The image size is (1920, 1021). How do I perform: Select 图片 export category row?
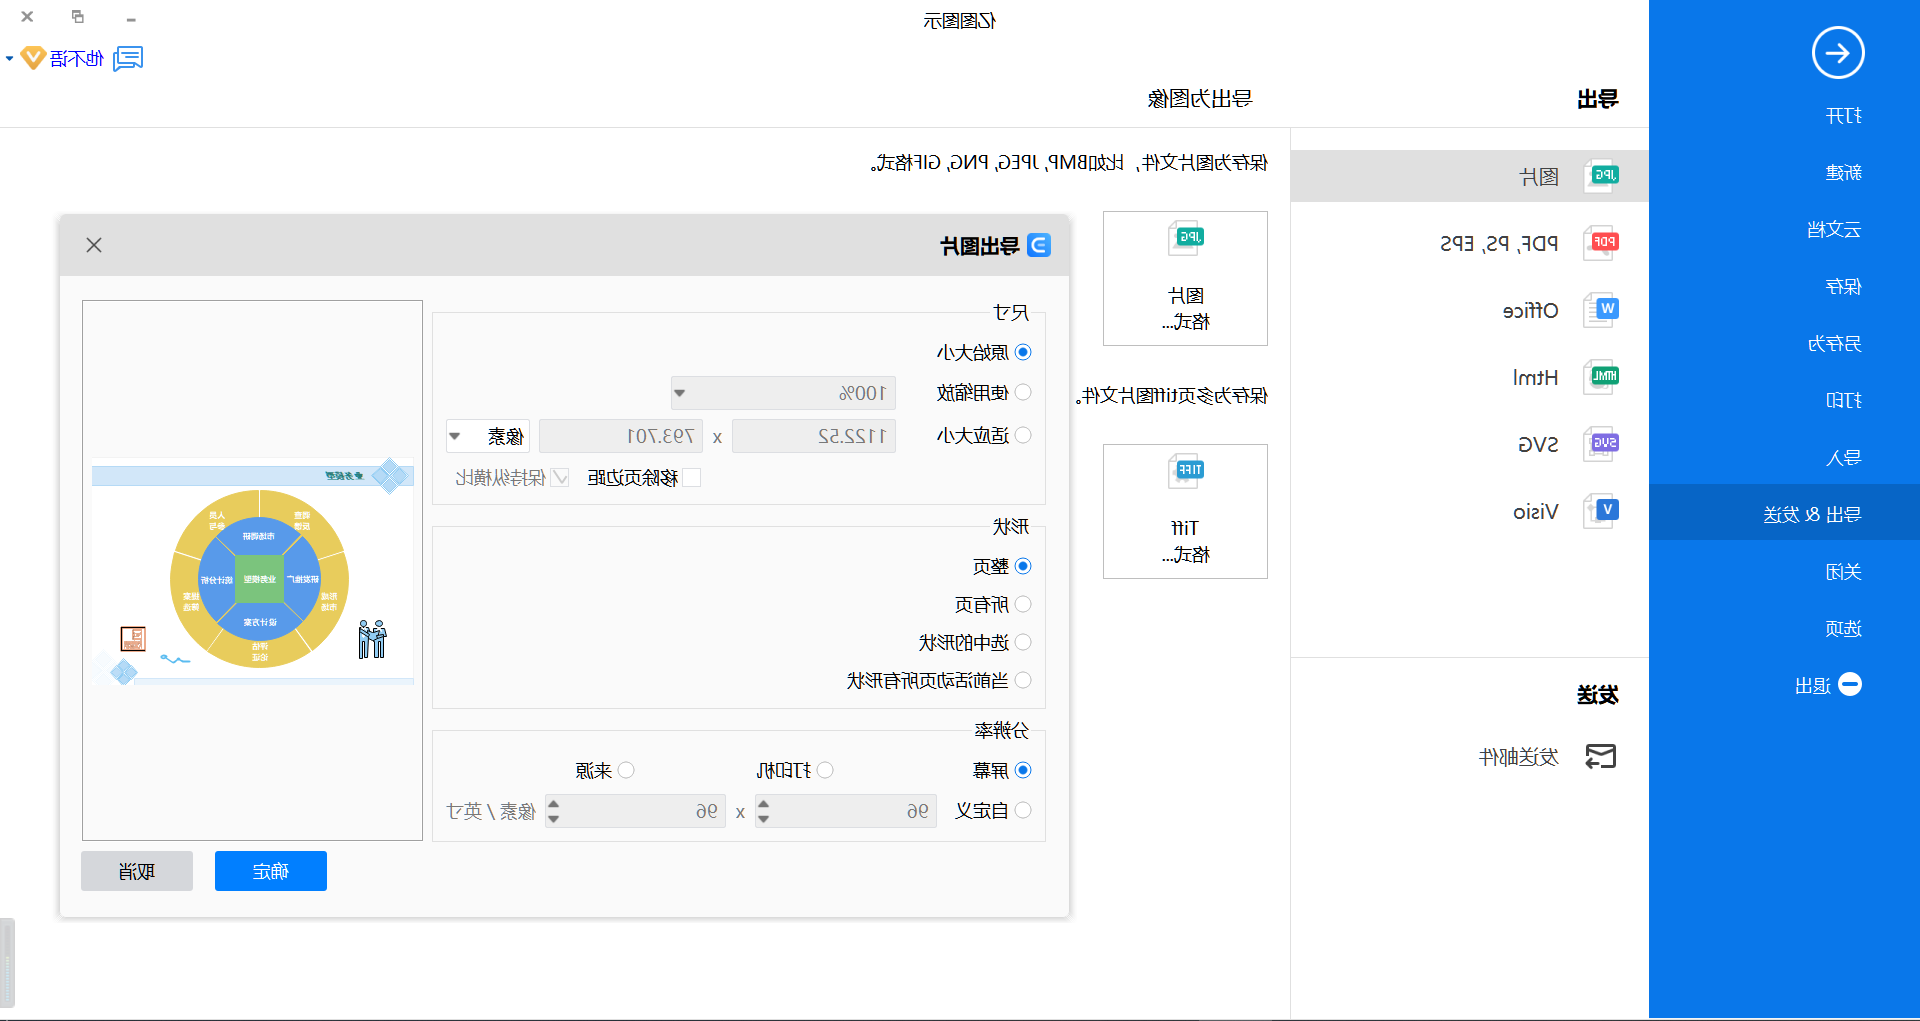point(1469,176)
